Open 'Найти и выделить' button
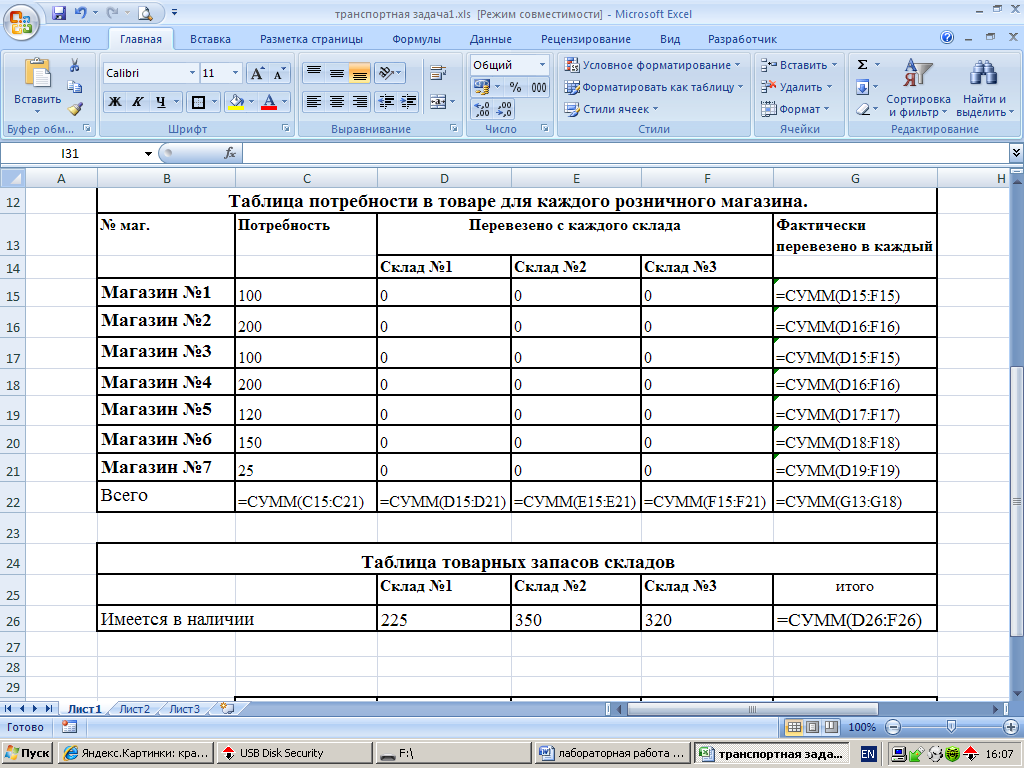 pyautogui.click(x=984, y=88)
